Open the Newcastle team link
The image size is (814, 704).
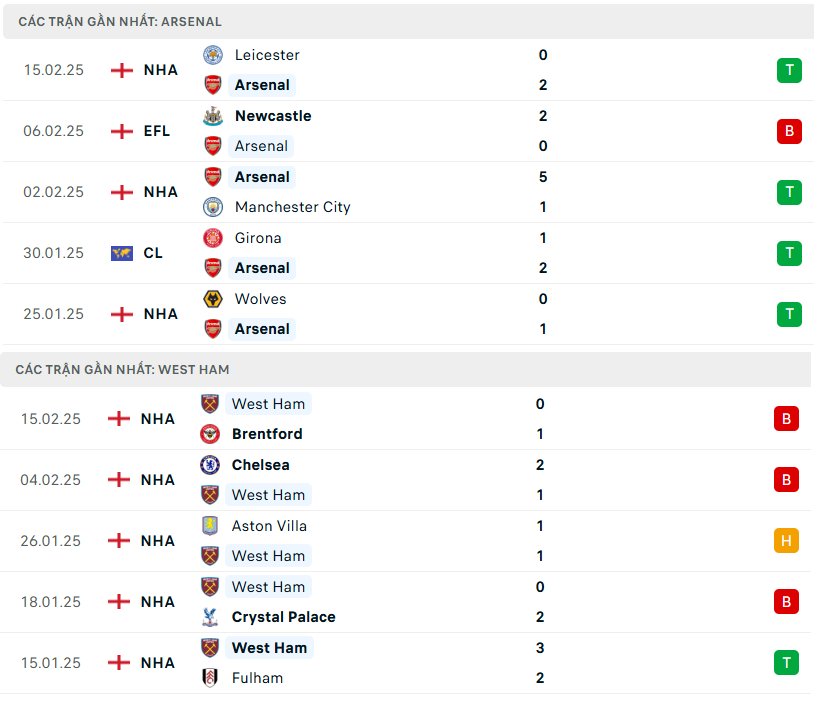273,116
